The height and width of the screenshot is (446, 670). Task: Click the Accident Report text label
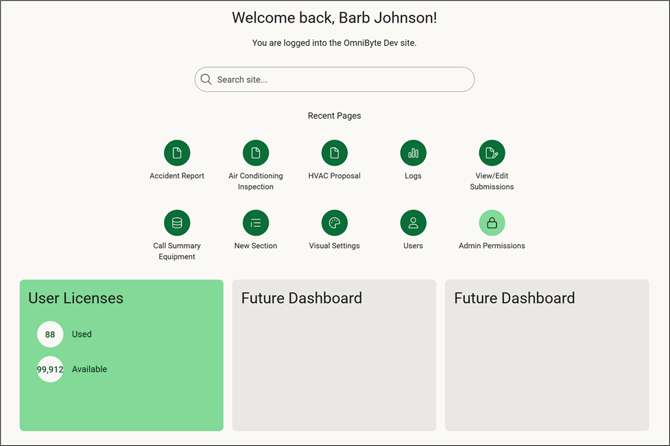pos(177,176)
